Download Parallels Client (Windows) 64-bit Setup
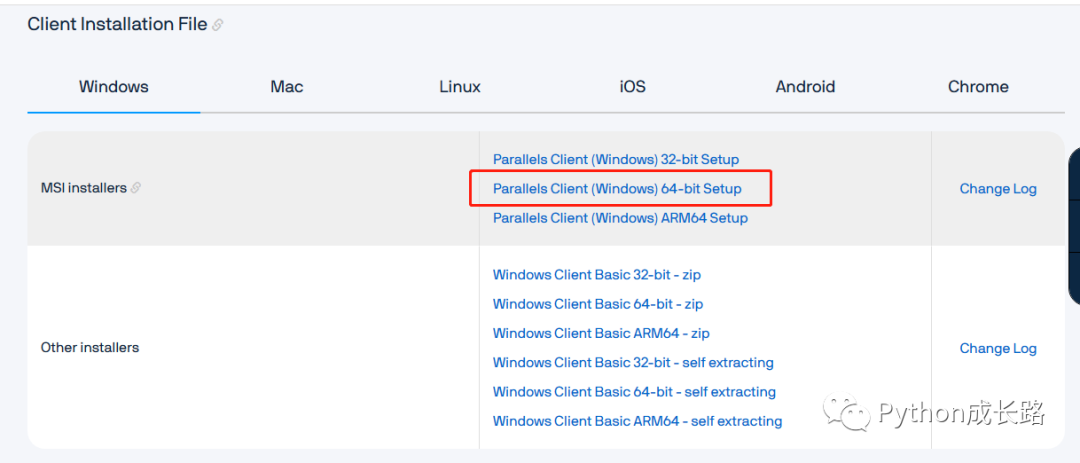Screen dimensions: 1080x463 617,188
